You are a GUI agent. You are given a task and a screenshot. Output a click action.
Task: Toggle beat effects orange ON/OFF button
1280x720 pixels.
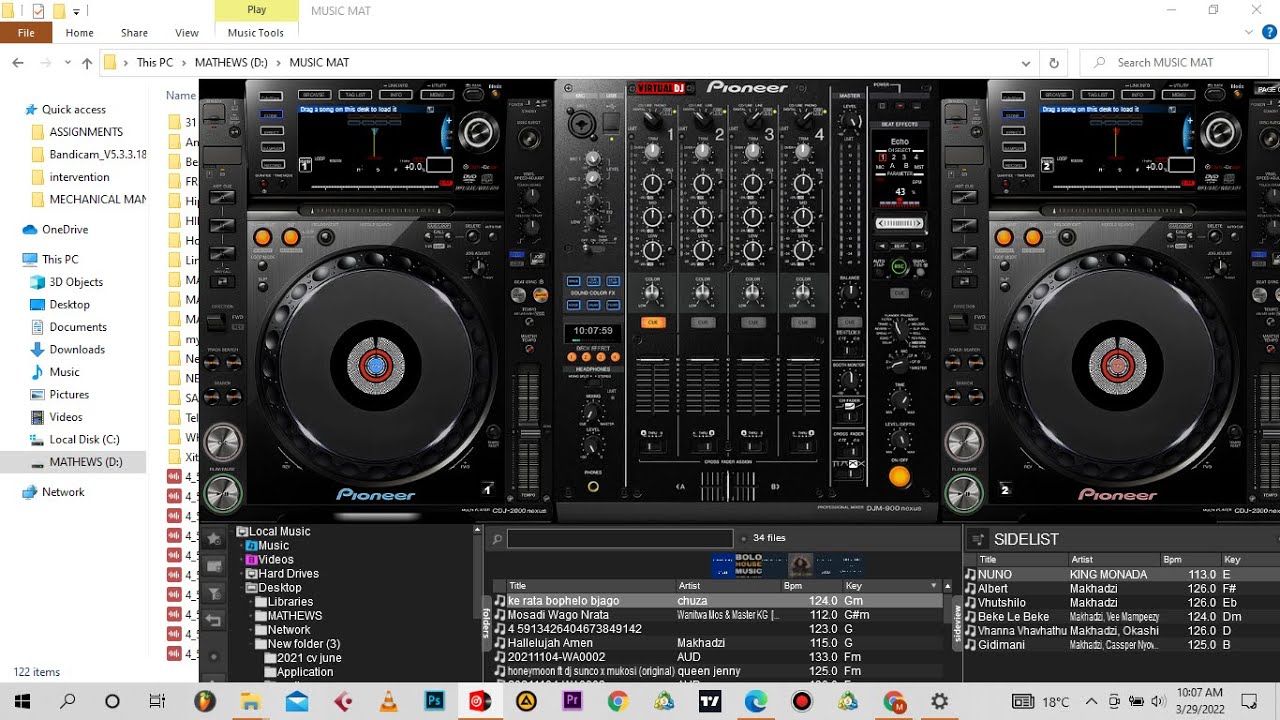[x=900, y=476]
